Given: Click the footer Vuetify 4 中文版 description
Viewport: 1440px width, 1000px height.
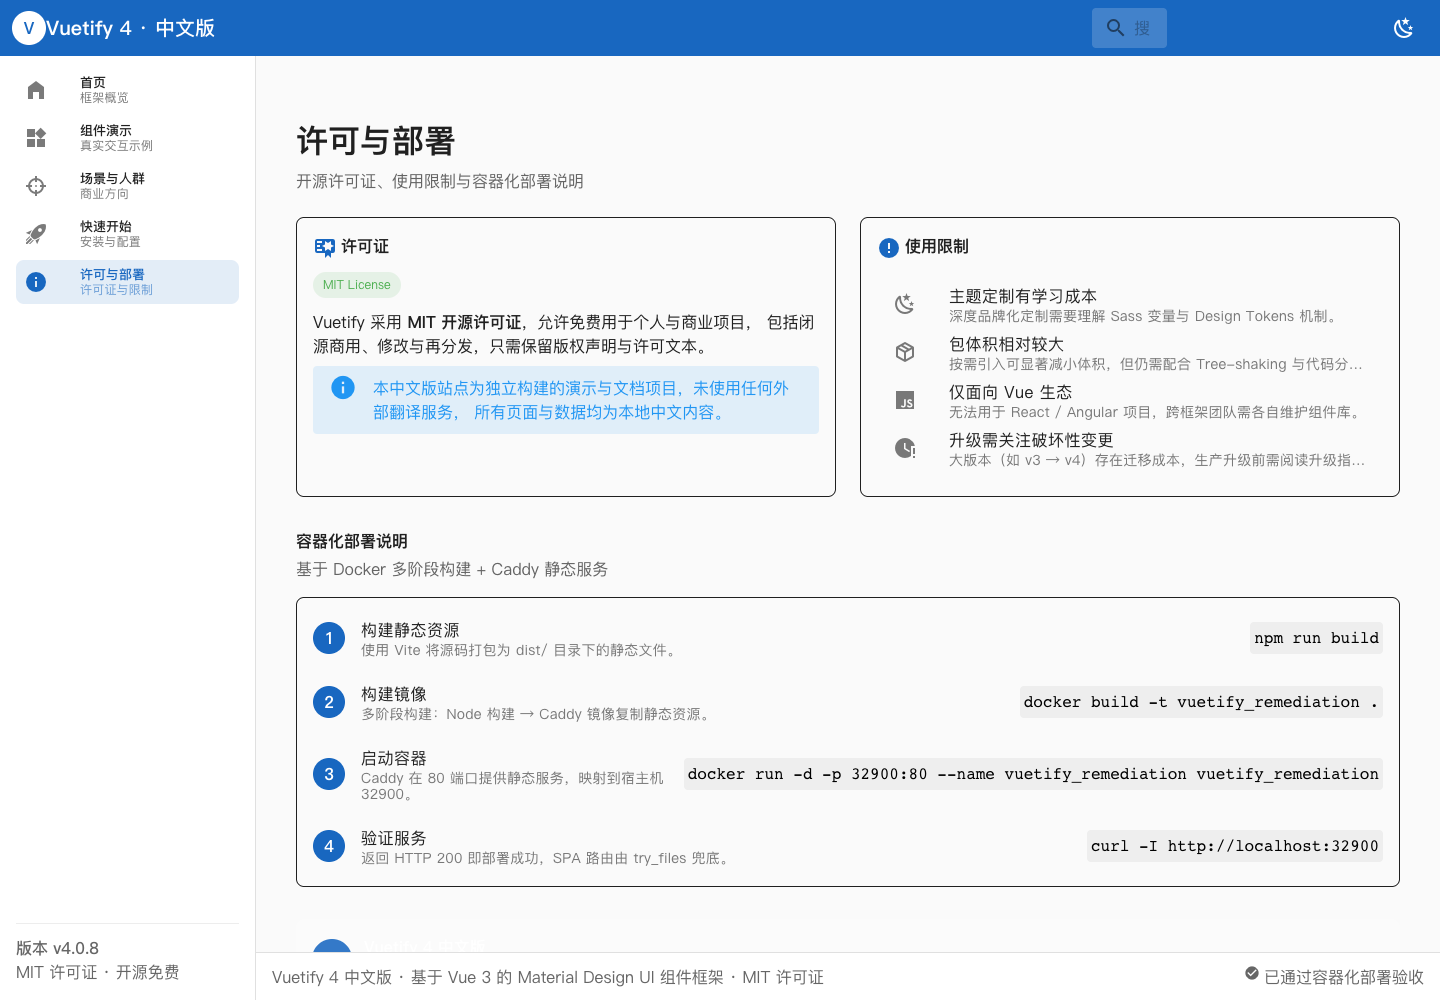Looking at the screenshot, I should [x=548, y=977].
